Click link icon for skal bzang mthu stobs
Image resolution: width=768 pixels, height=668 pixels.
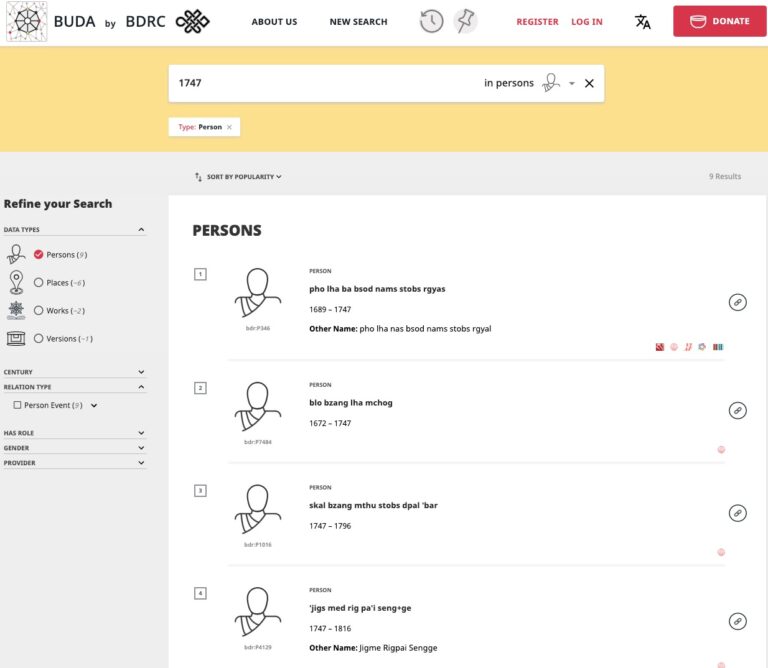tap(737, 513)
